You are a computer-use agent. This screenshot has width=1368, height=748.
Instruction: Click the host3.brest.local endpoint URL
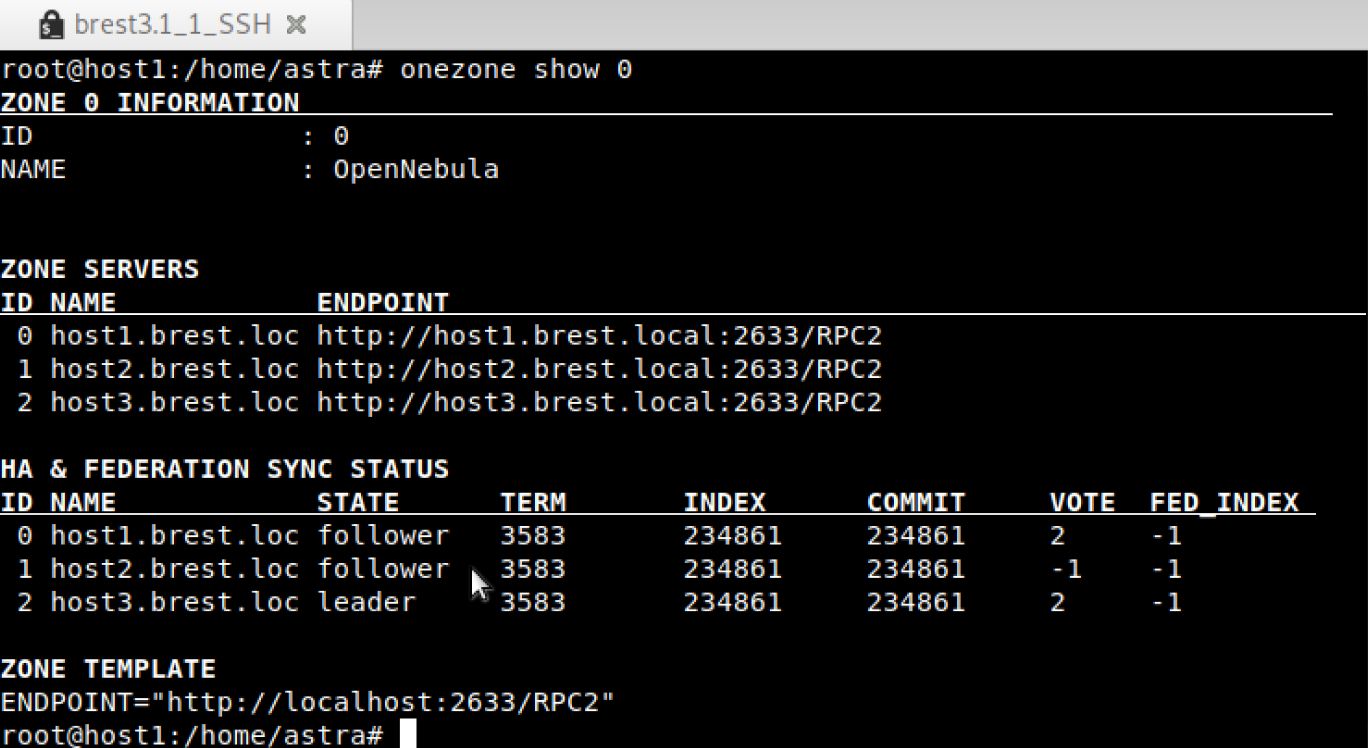pos(599,402)
